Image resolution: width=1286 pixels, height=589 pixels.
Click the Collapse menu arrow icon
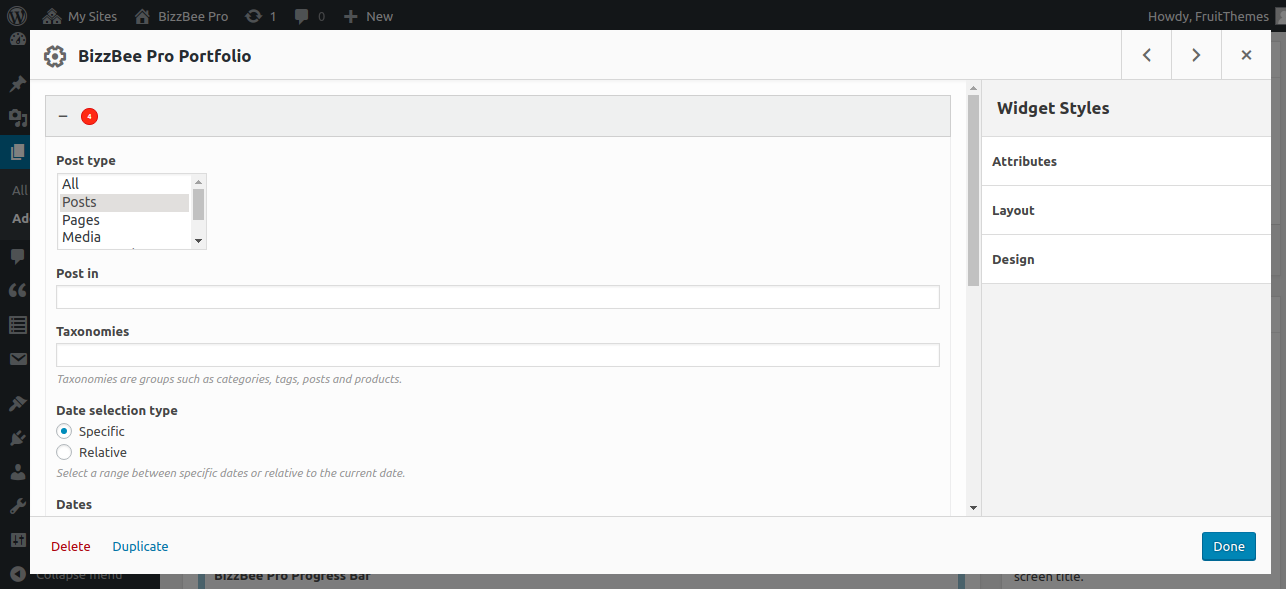point(17,574)
